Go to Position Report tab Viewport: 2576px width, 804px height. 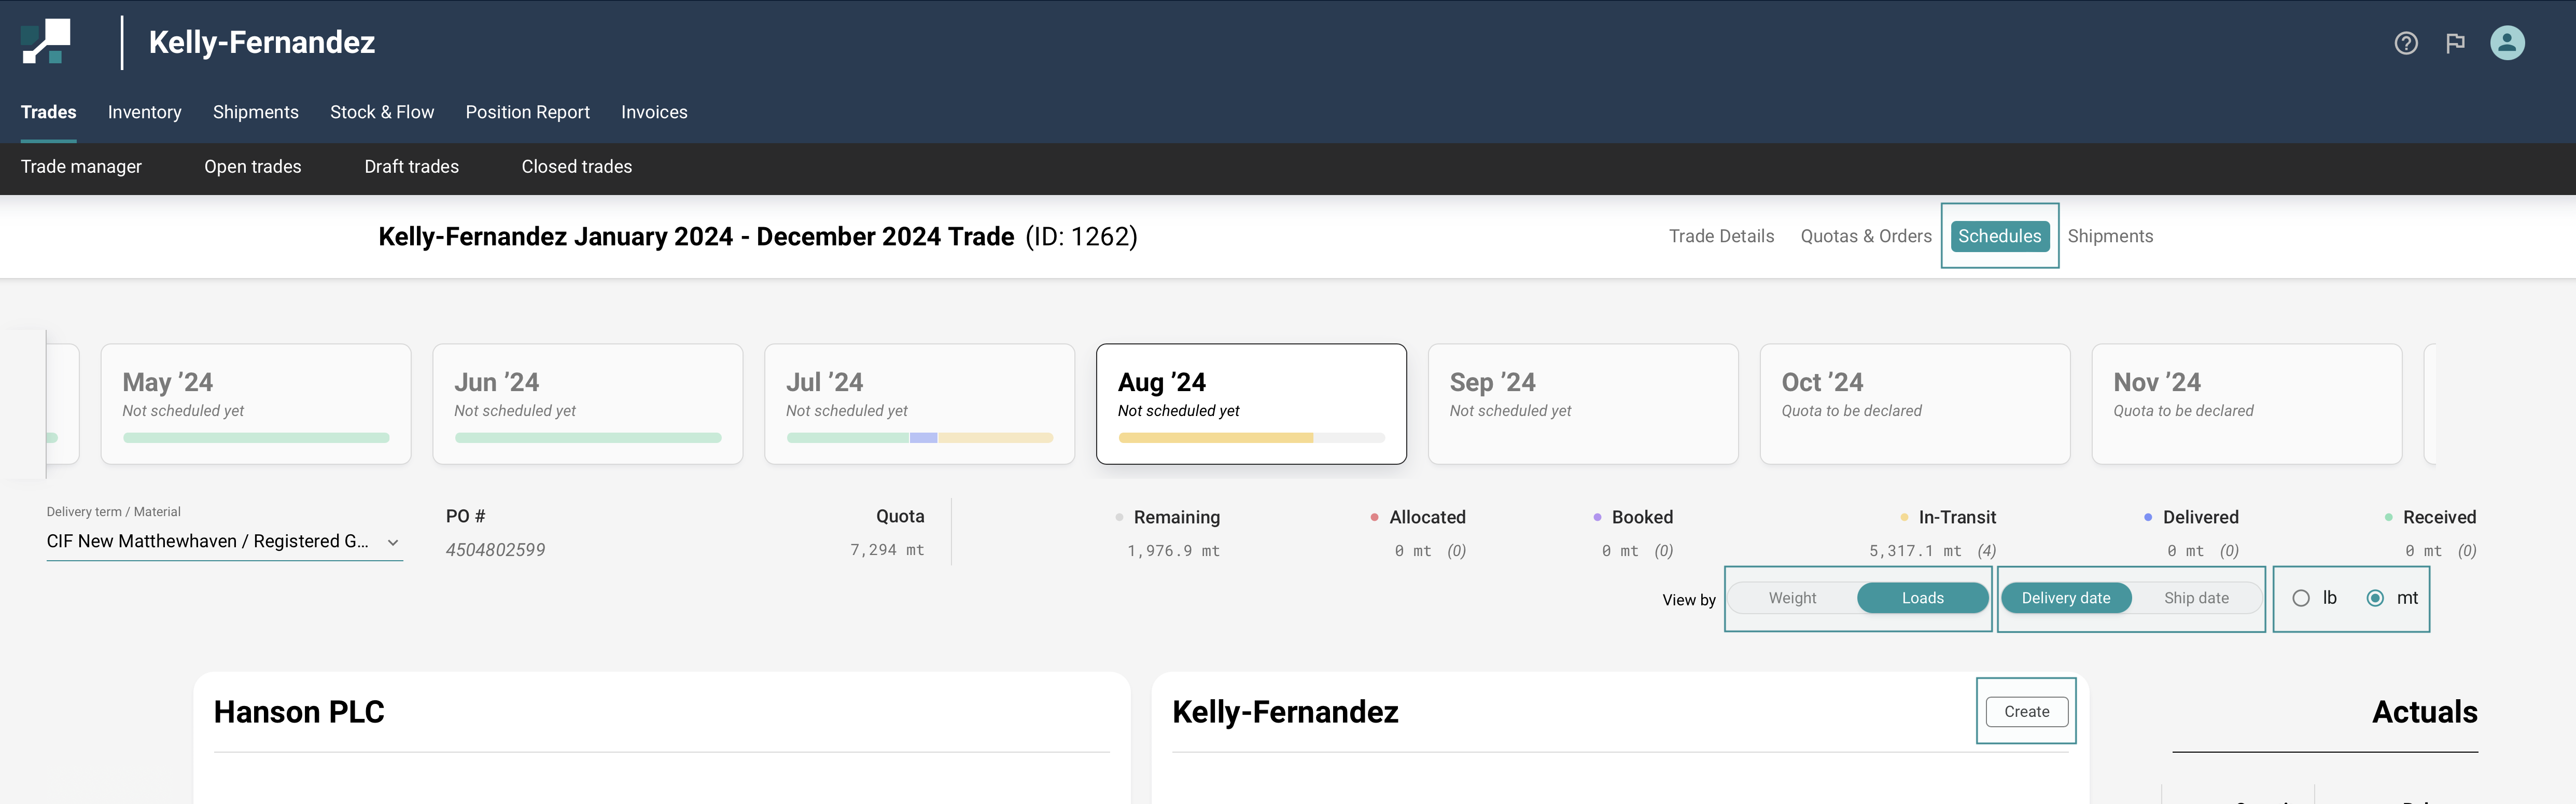527,112
